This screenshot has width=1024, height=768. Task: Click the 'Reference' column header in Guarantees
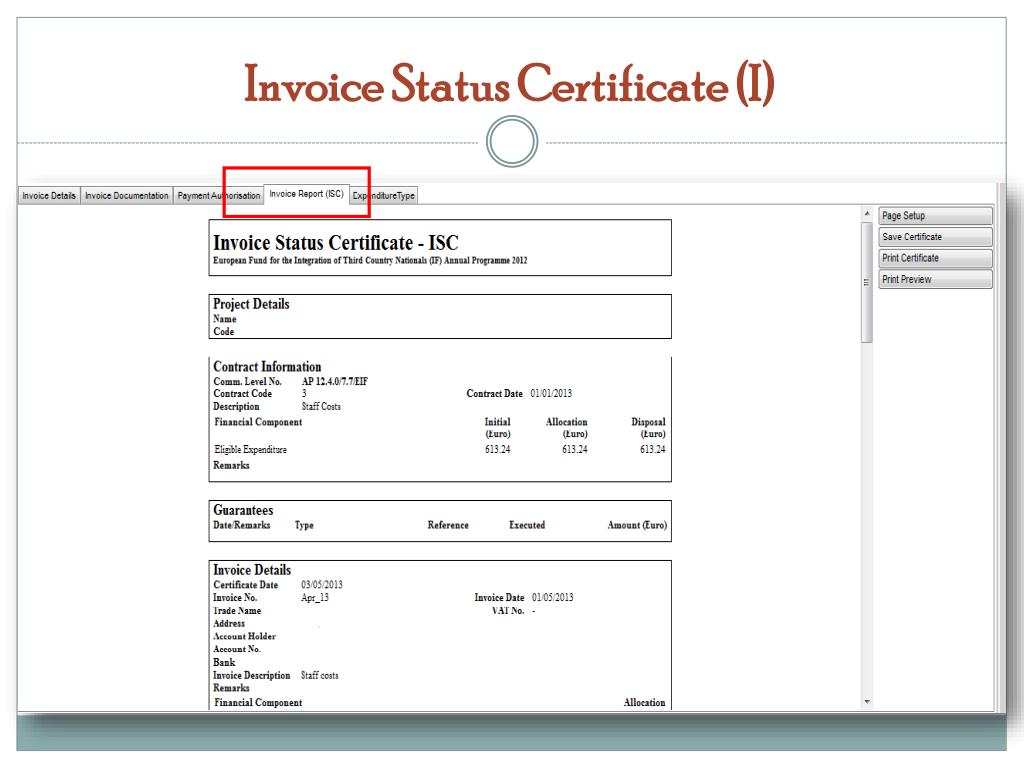tap(448, 525)
